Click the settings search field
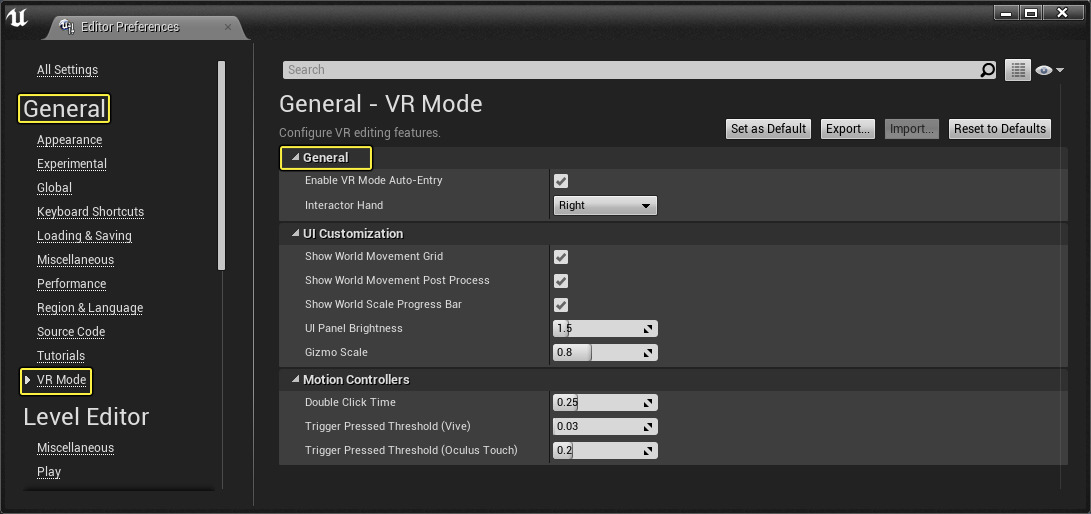 coord(630,70)
